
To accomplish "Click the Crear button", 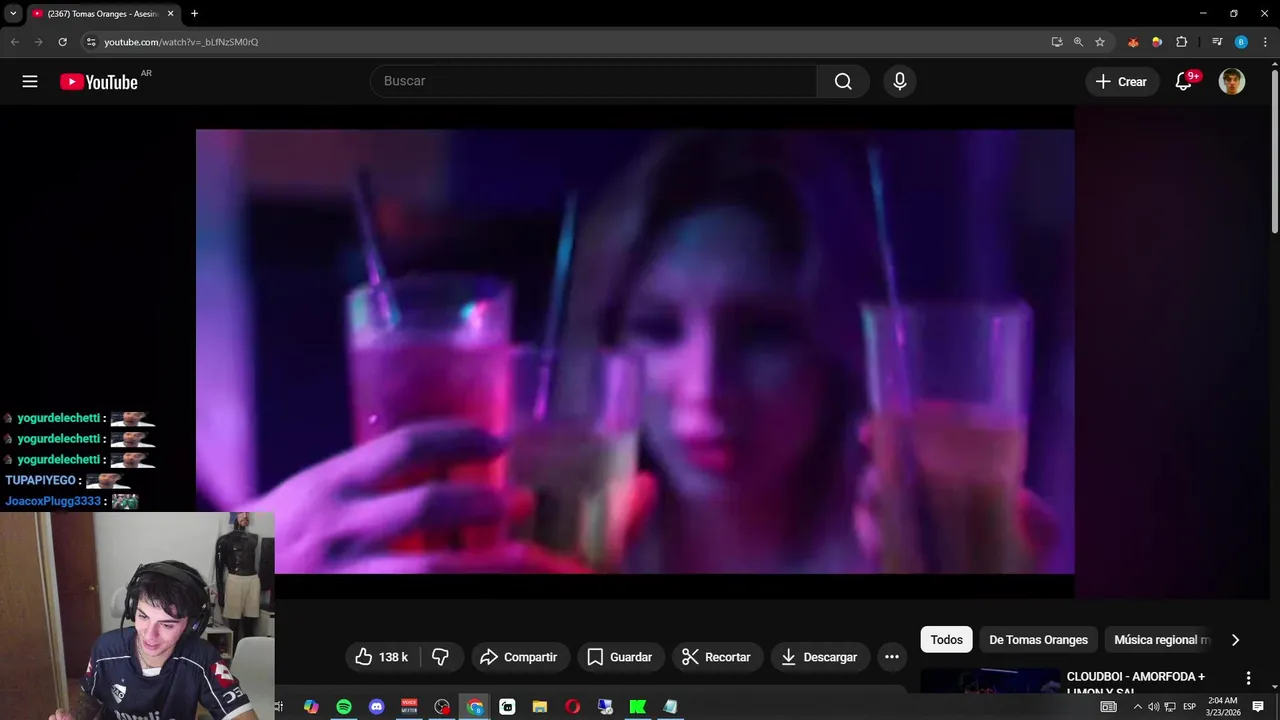I will pyautogui.click(x=1121, y=82).
